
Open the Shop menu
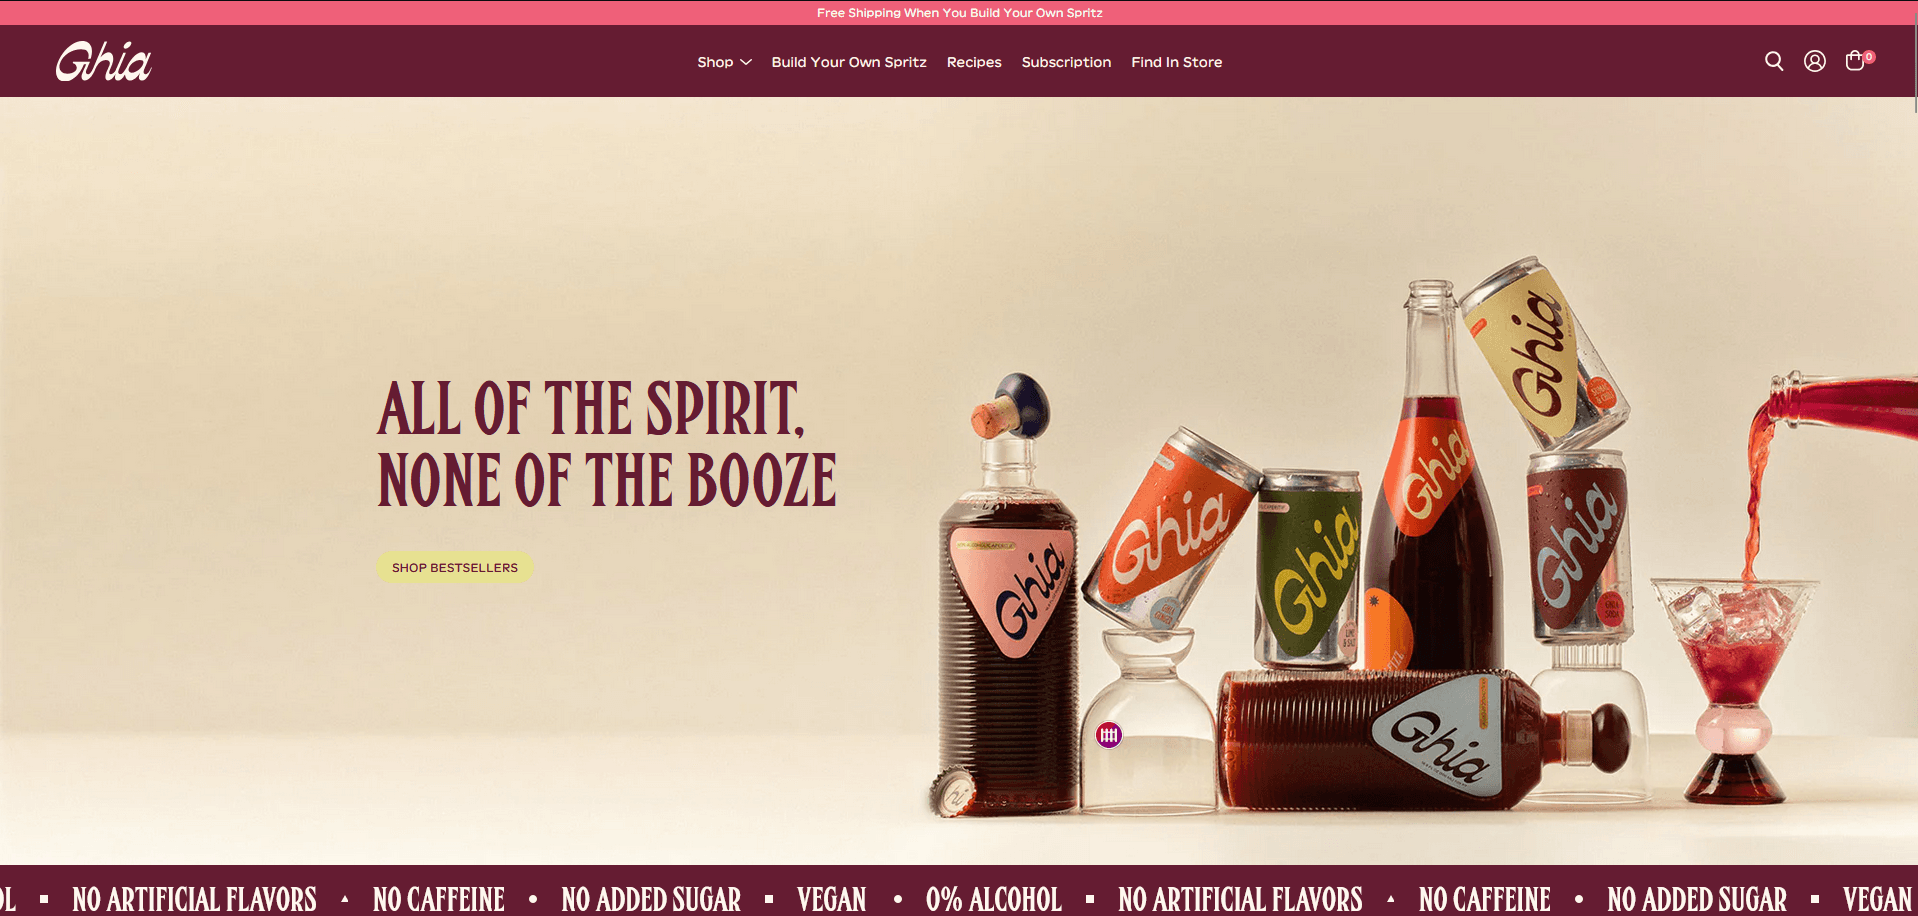tap(715, 62)
